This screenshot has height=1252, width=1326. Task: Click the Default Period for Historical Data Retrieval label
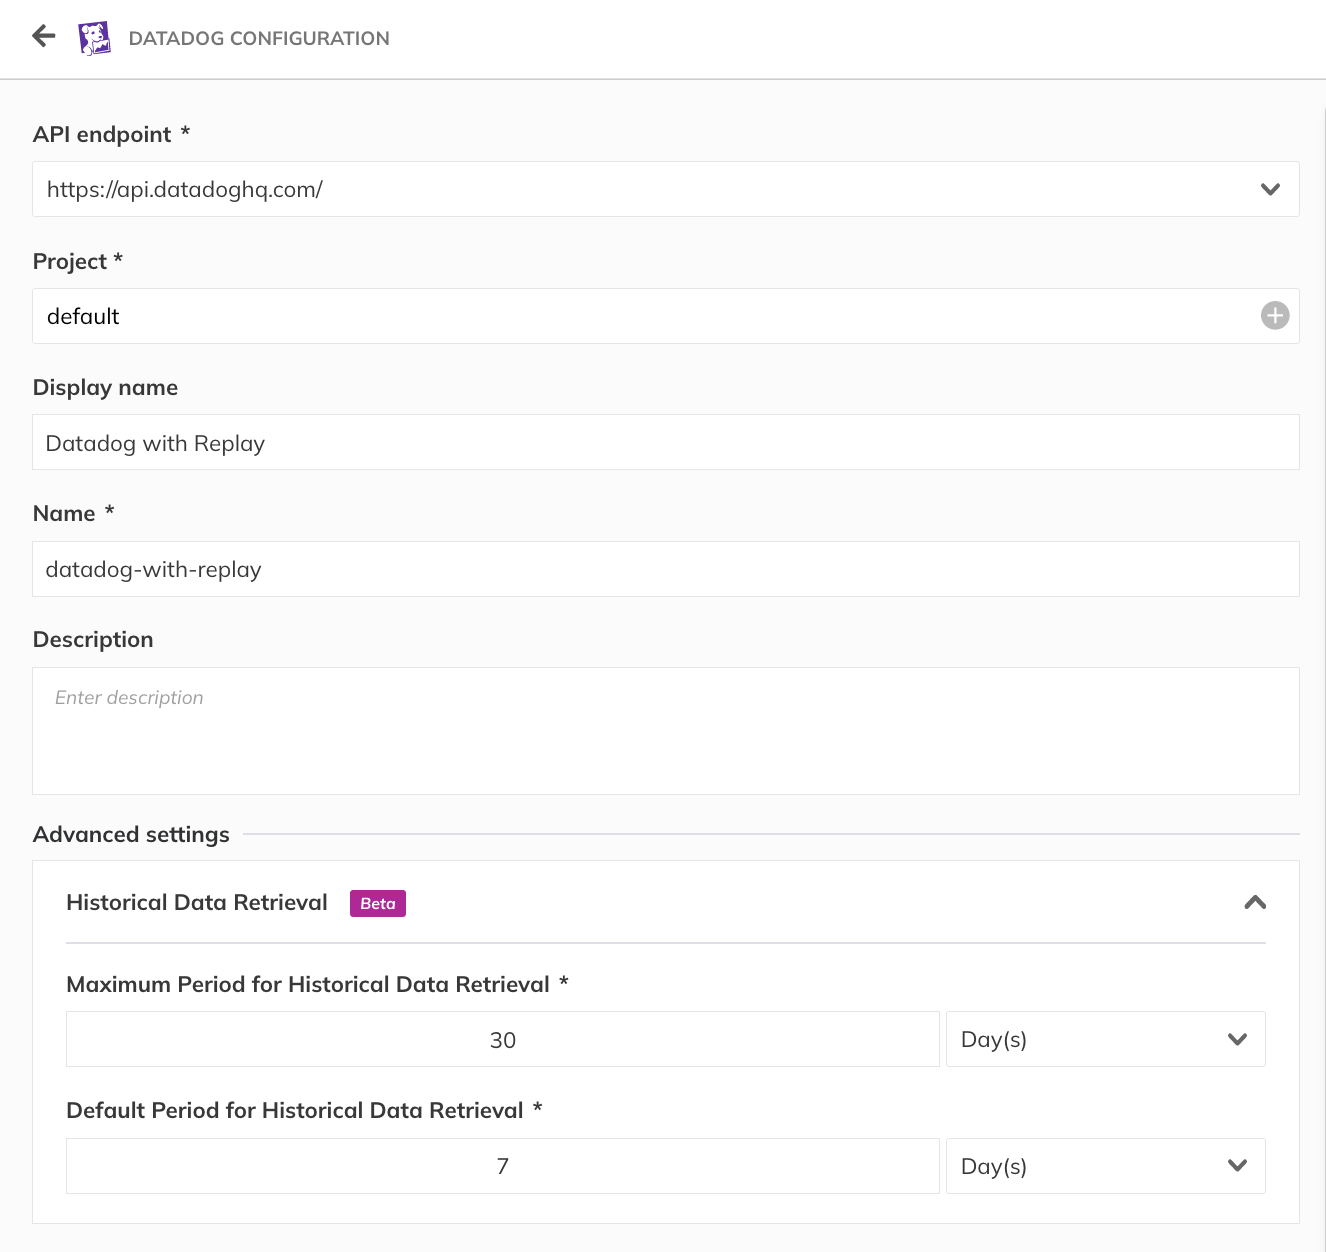295,1110
